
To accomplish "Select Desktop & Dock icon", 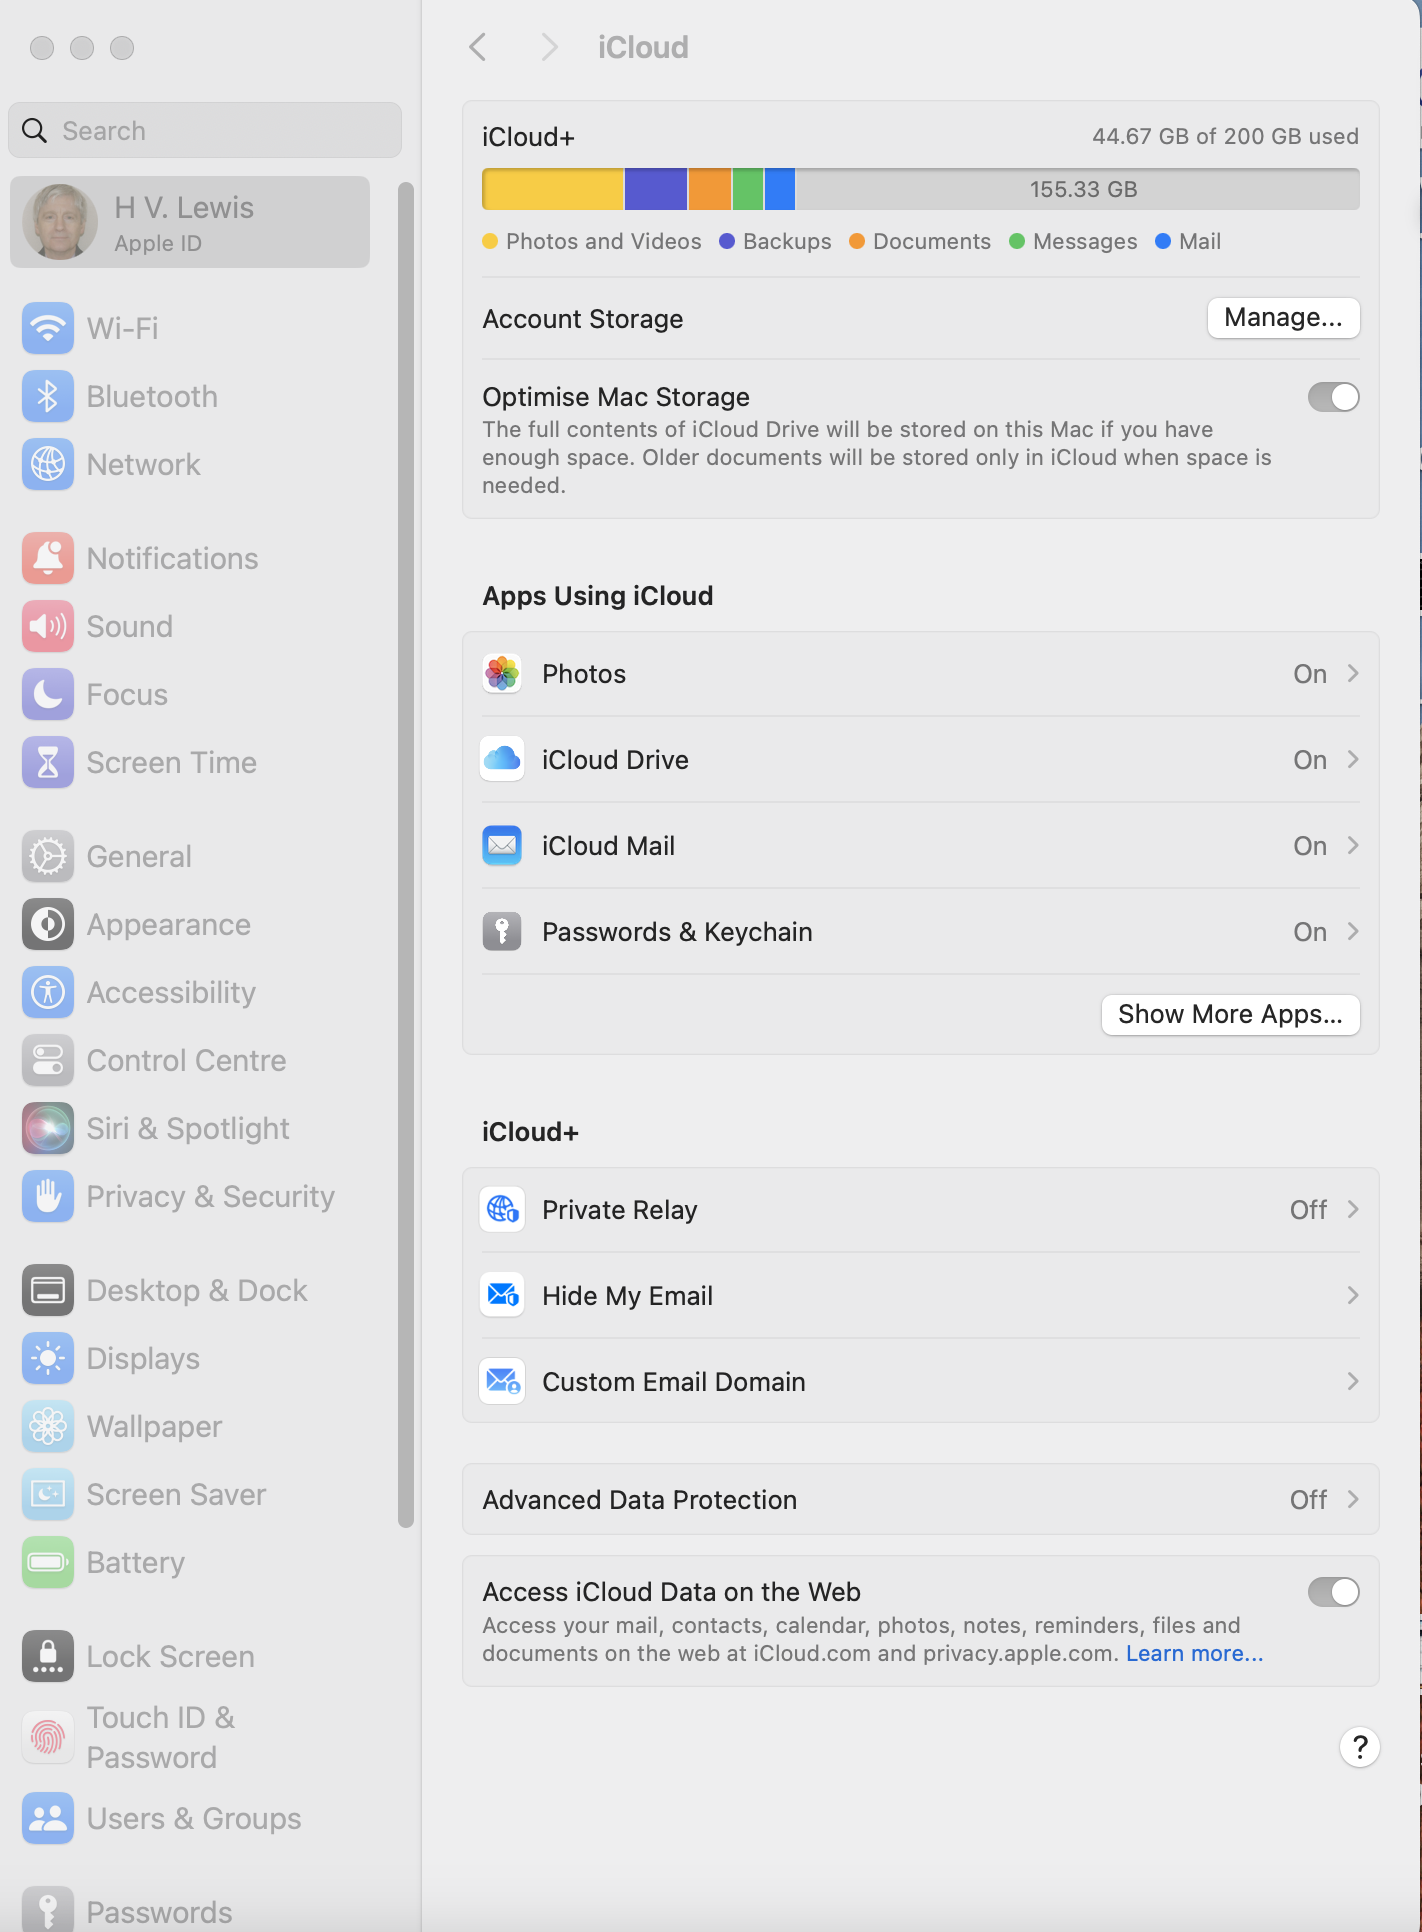I will tap(48, 1290).
